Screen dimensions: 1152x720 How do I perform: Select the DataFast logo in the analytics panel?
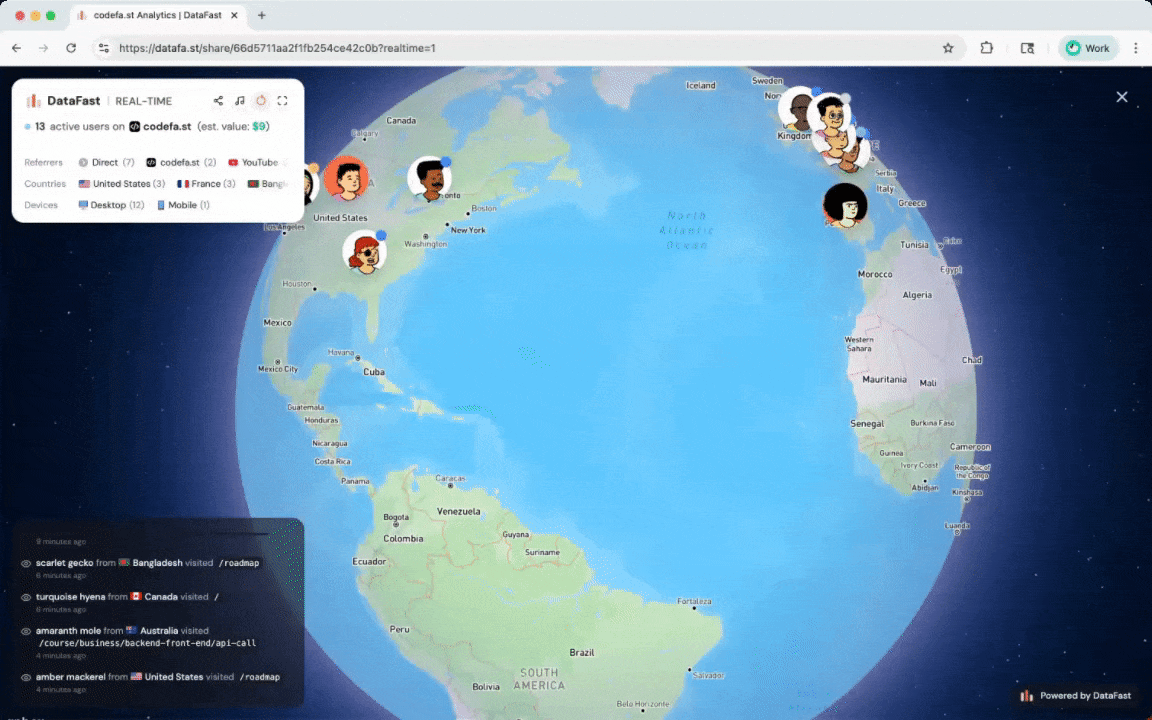[x=34, y=101]
